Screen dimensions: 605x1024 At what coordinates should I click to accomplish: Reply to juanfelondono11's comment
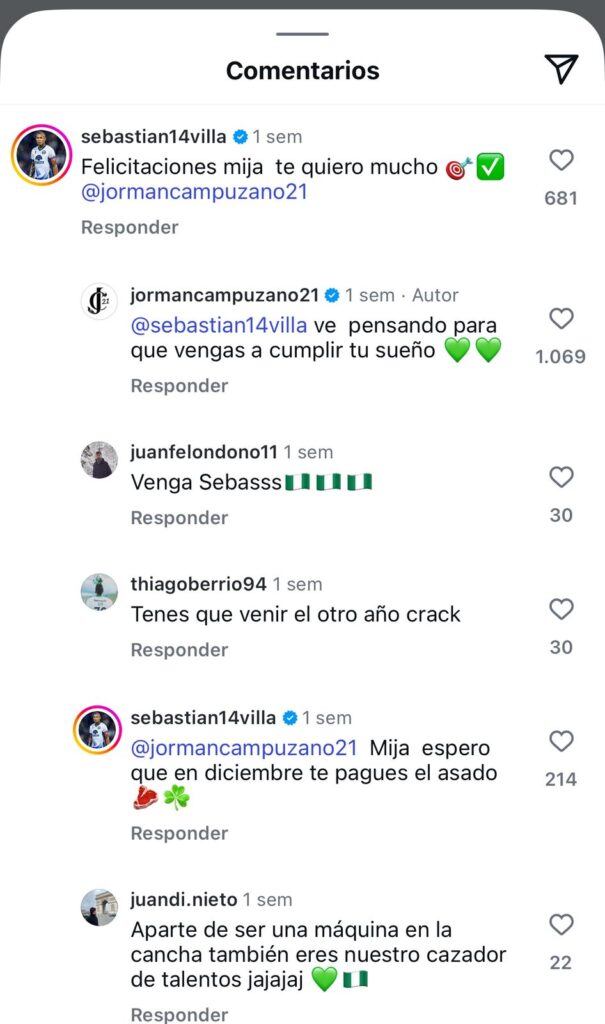179,518
